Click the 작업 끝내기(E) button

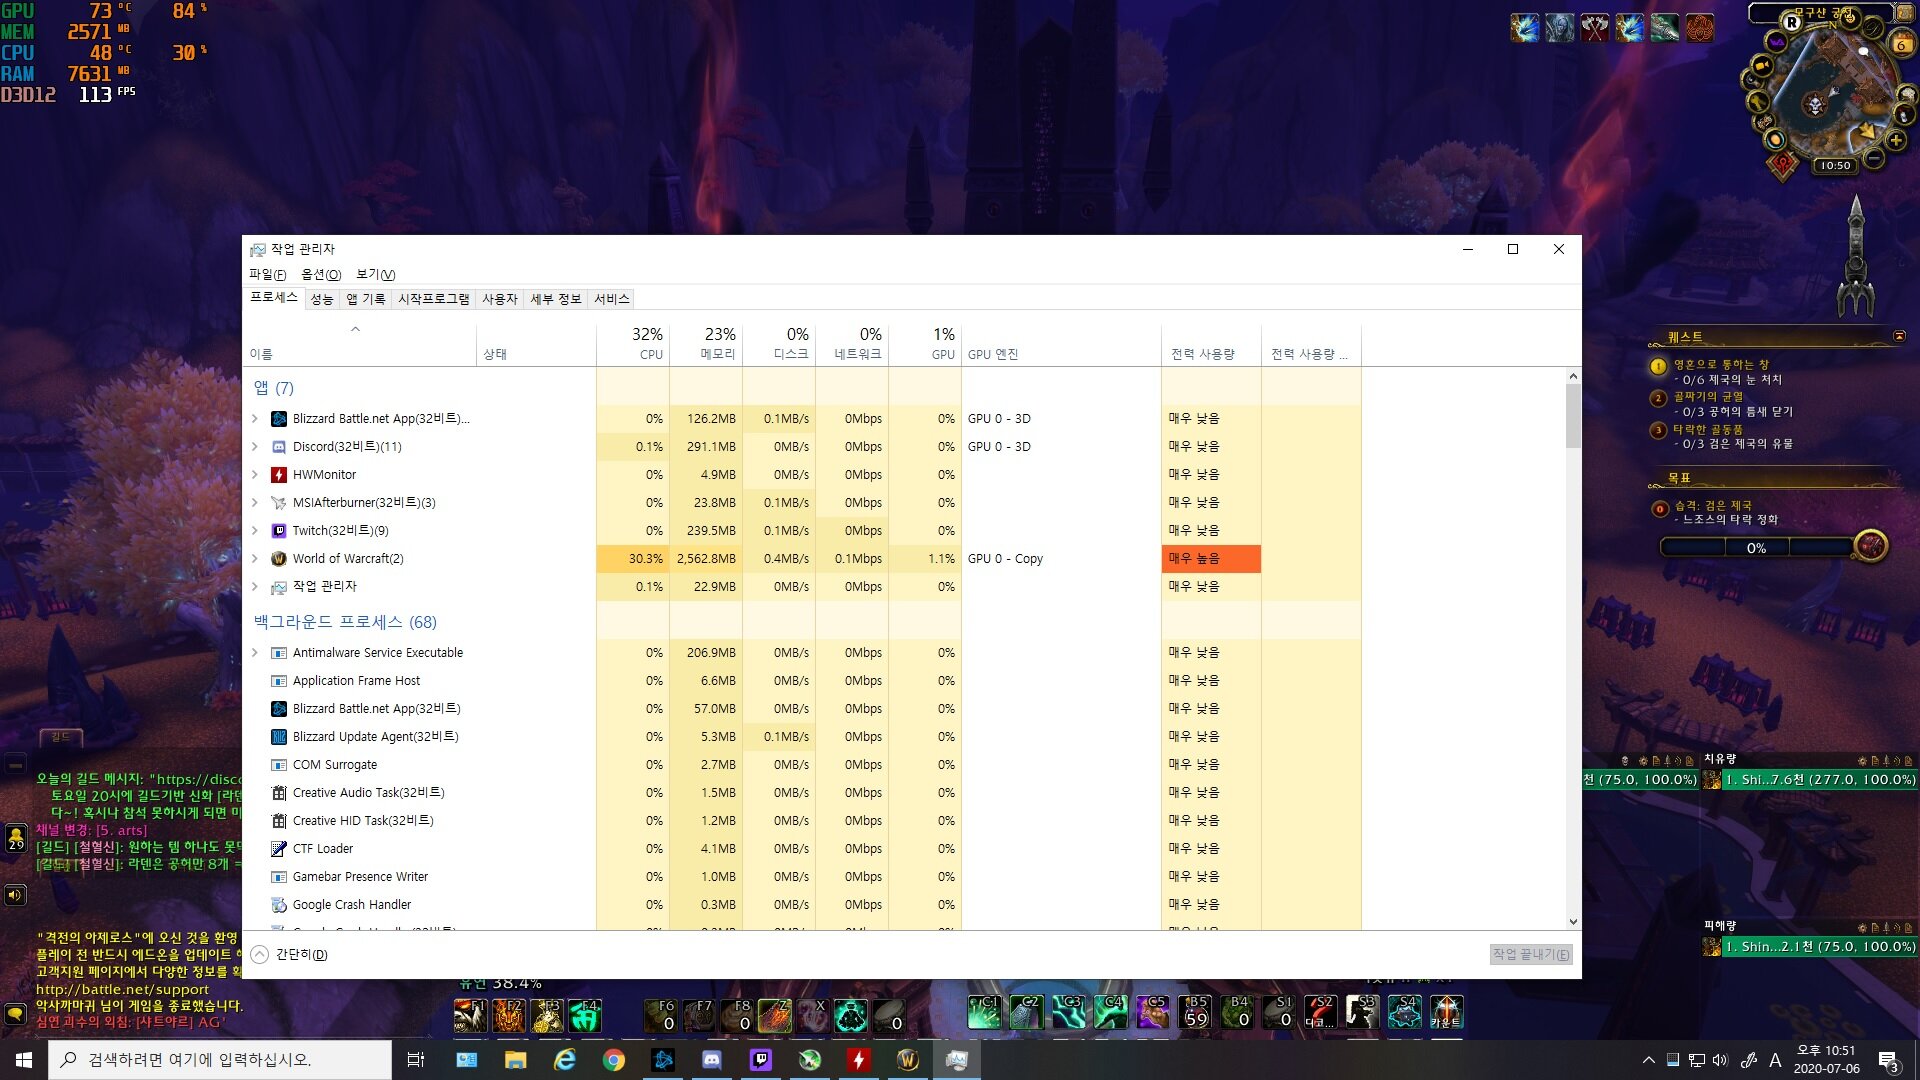pos(1530,955)
